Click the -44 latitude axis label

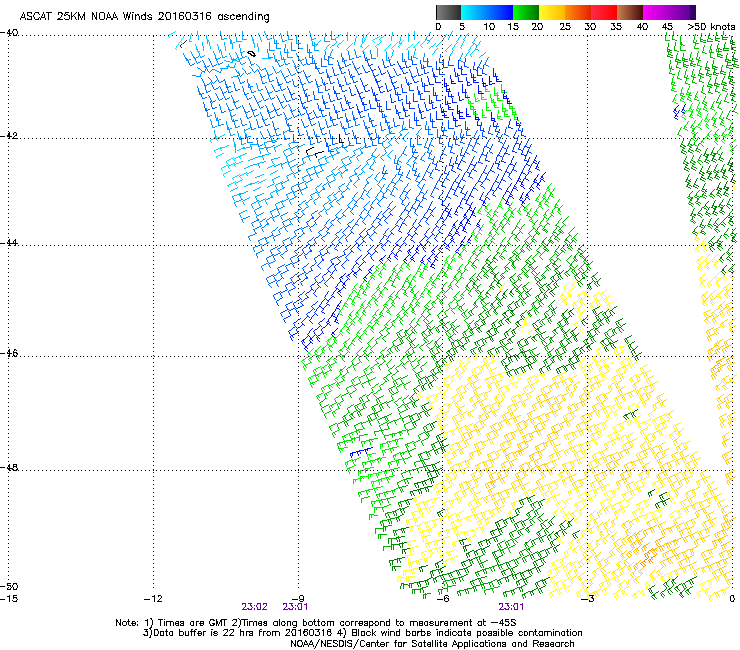tap(10, 243)
